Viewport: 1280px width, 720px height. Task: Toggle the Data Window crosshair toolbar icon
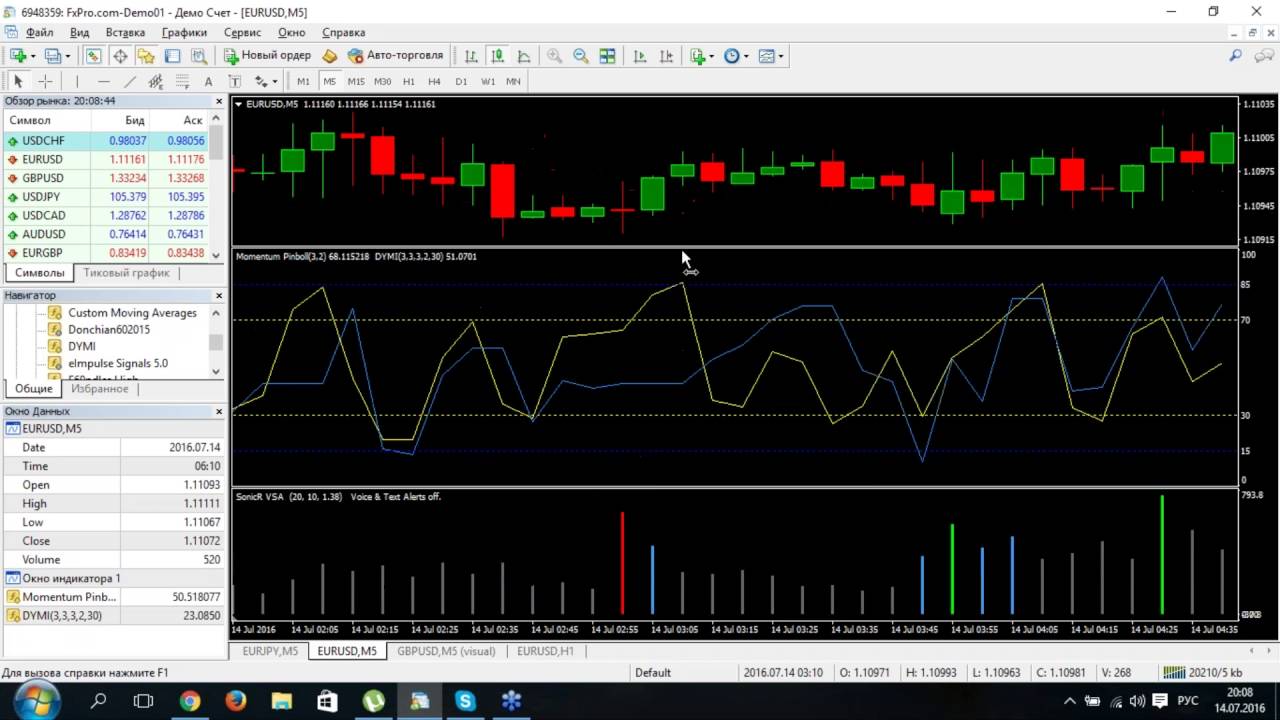click(120, 56)
